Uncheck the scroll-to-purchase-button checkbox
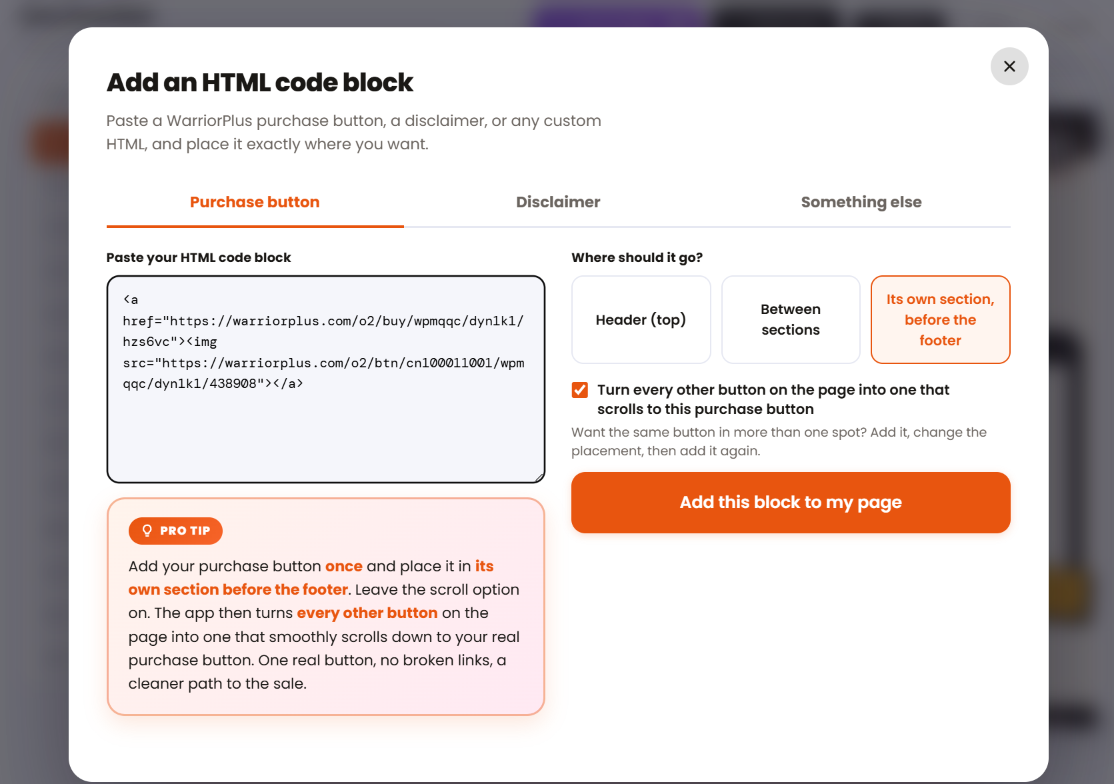The width and height of the screenshot is (1114, 784). pos(580,390)
